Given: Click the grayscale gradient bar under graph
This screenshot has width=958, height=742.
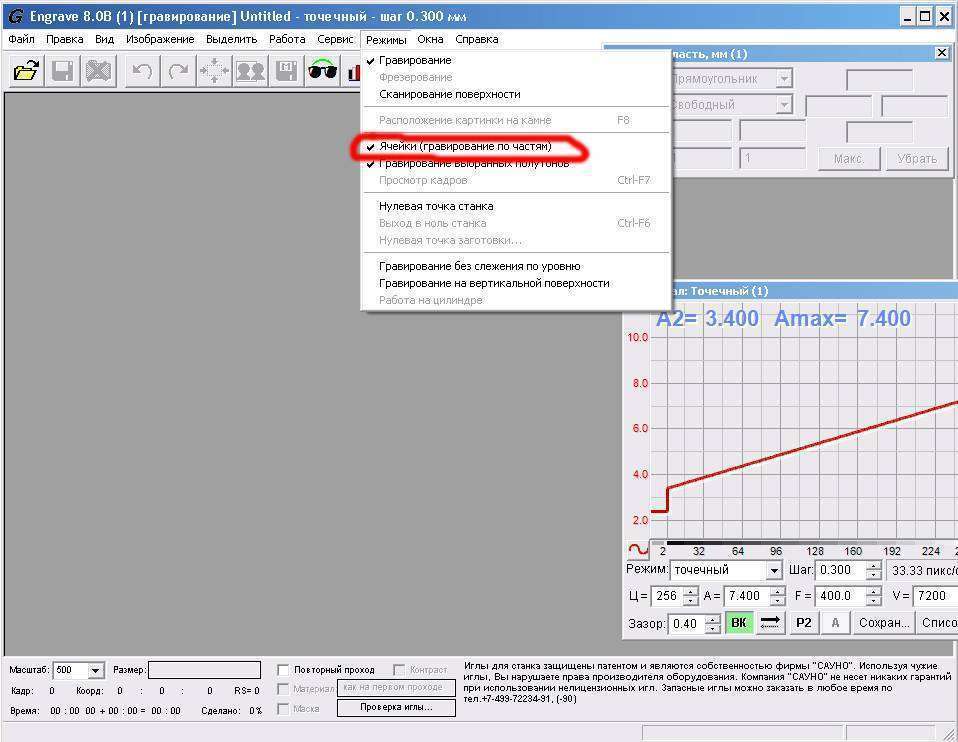Looking at the screenshot, I should 800,543.
